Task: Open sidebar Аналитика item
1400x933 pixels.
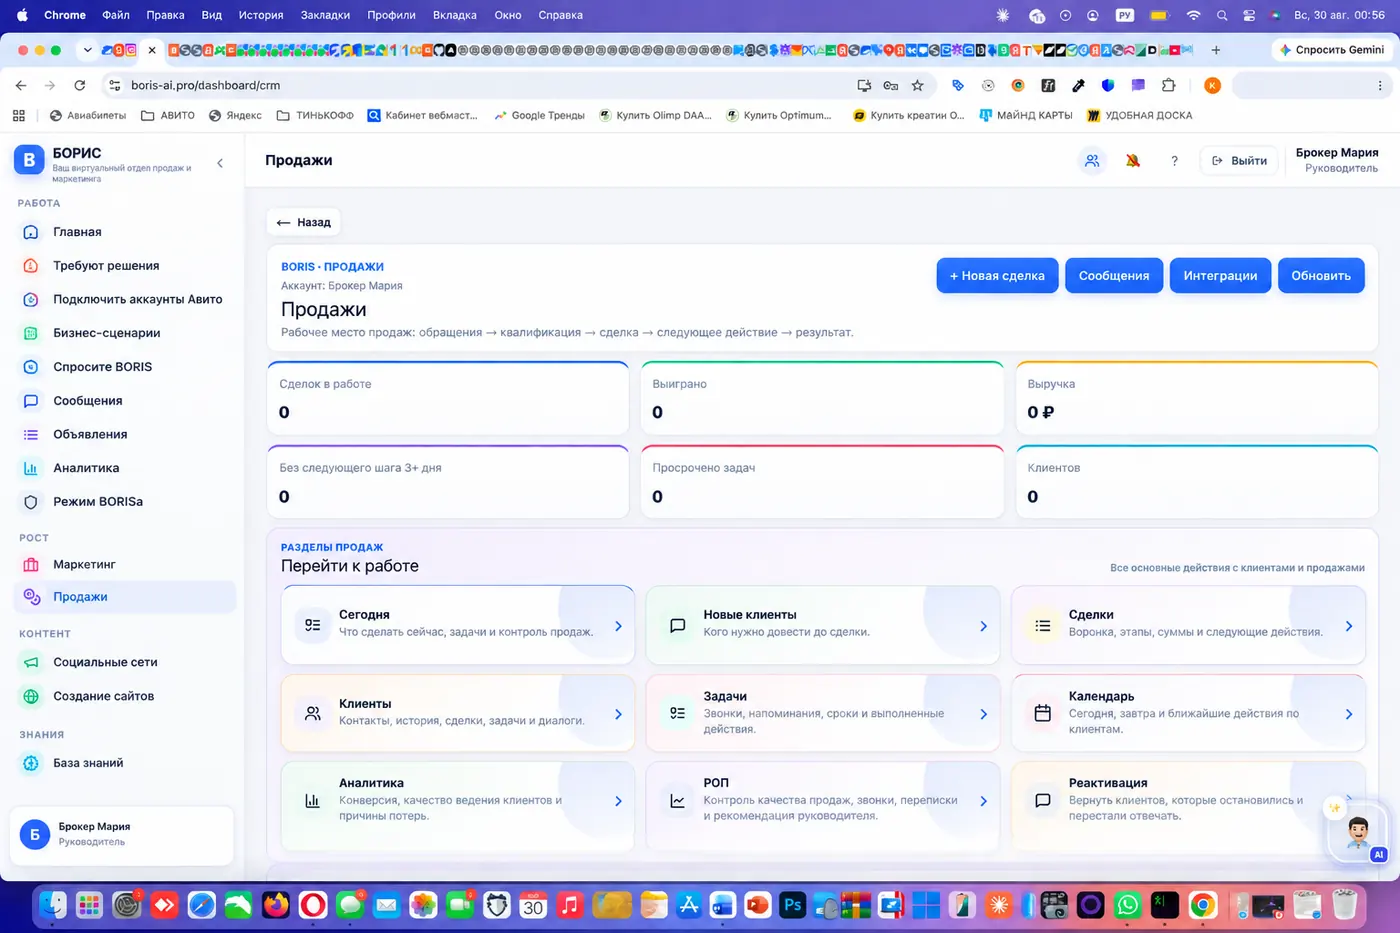Action: pyautogui.click(x=125, y=468)
